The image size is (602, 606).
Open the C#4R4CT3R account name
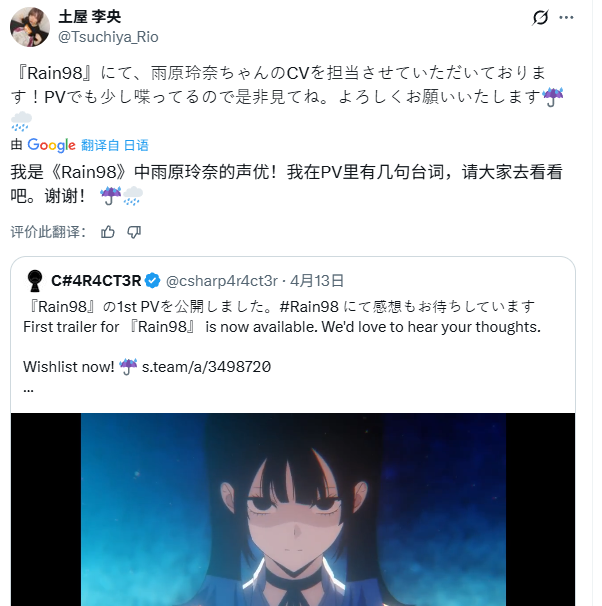click(x=96, y=281)
